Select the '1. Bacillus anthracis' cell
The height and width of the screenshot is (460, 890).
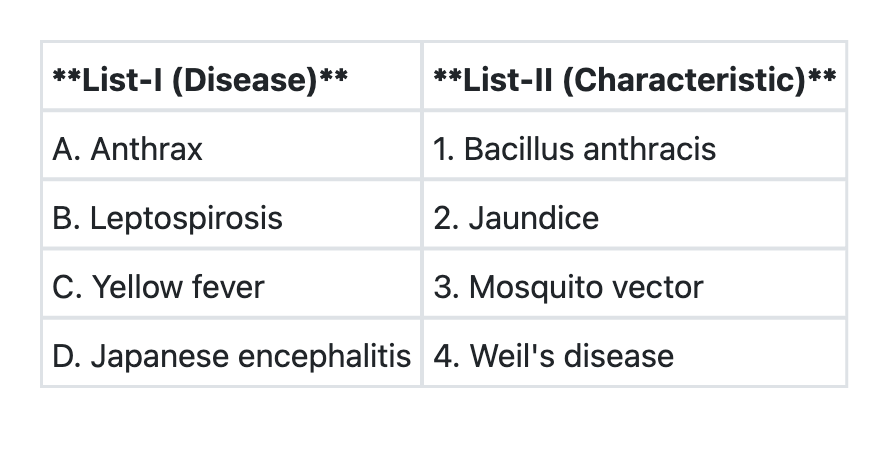[x=575, y=149]
